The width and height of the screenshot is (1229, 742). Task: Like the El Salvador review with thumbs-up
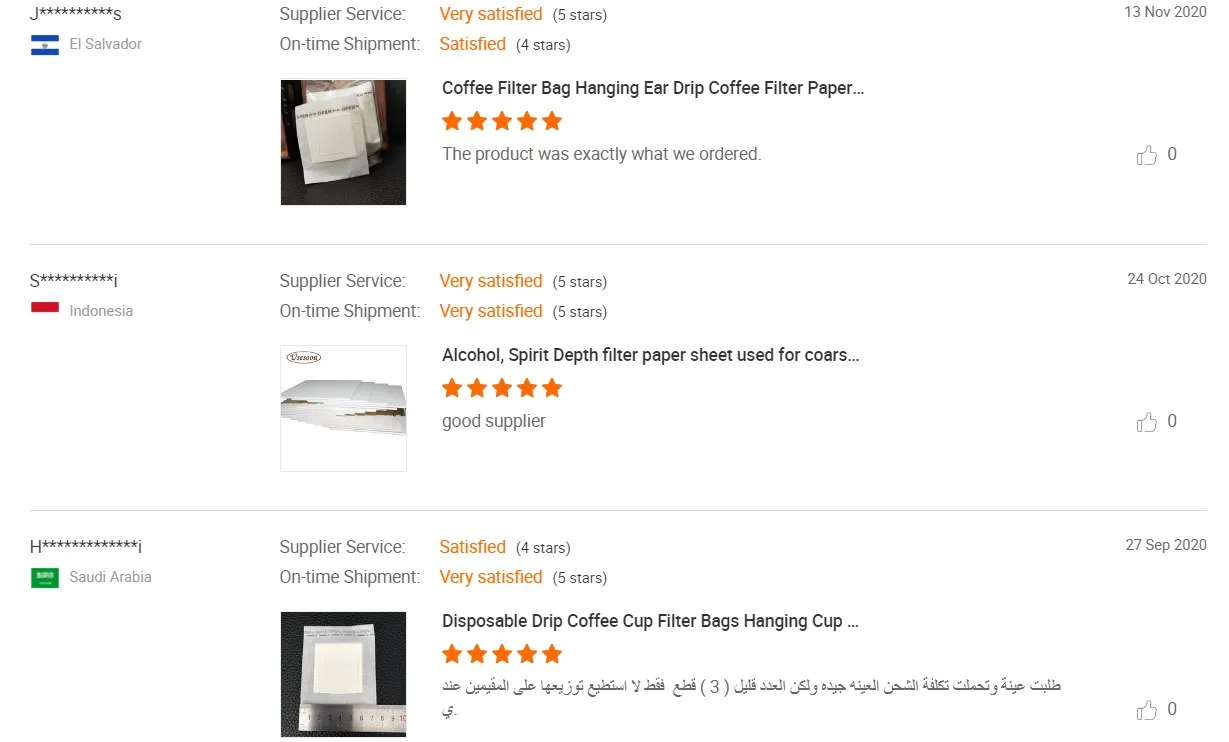pyautogui.click(x=1147, y=155)
